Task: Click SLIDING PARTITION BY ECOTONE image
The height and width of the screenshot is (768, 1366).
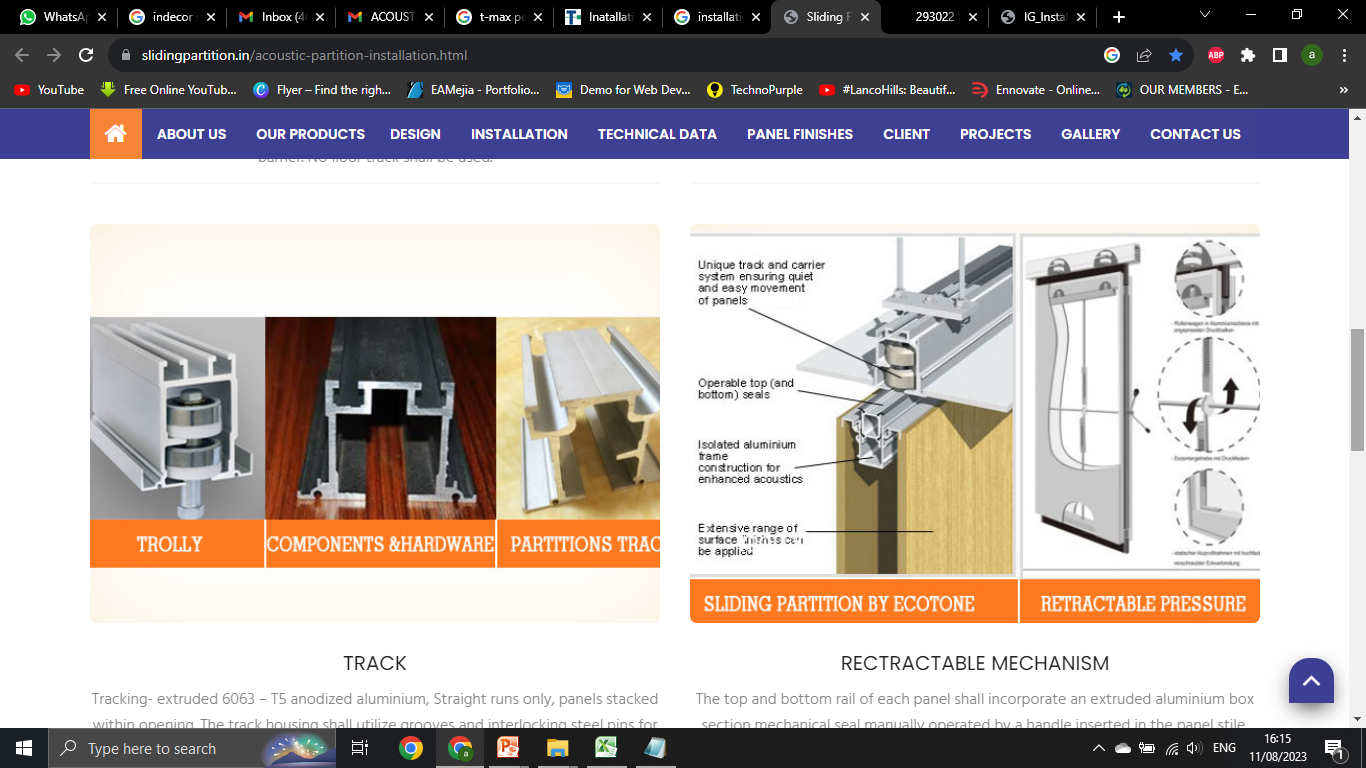Action: [x=853, y=428]
